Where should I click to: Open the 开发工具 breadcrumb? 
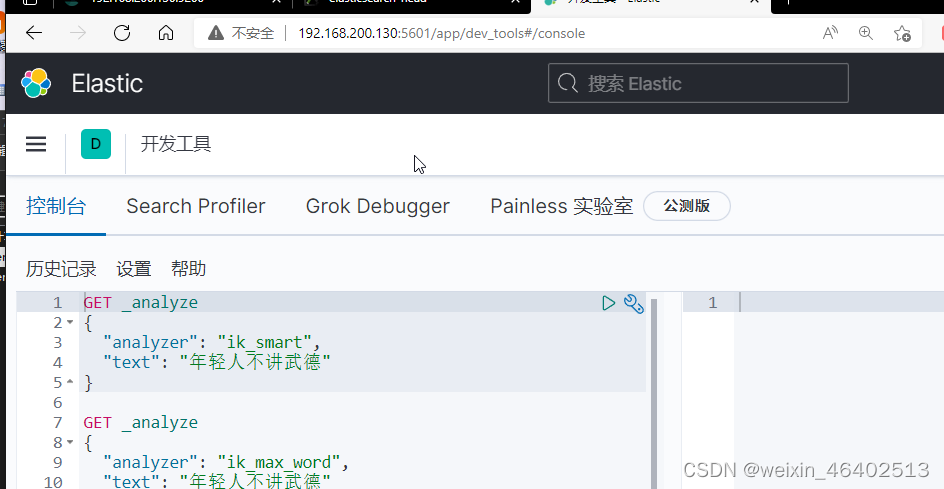click(176, 145)
